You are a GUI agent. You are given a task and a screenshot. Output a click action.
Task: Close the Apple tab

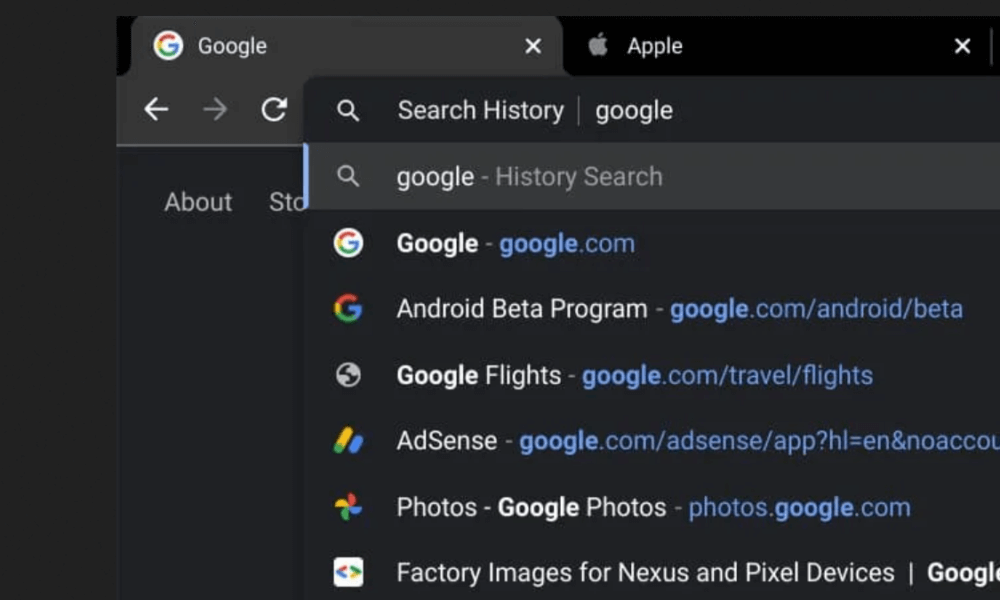point(962,46)
